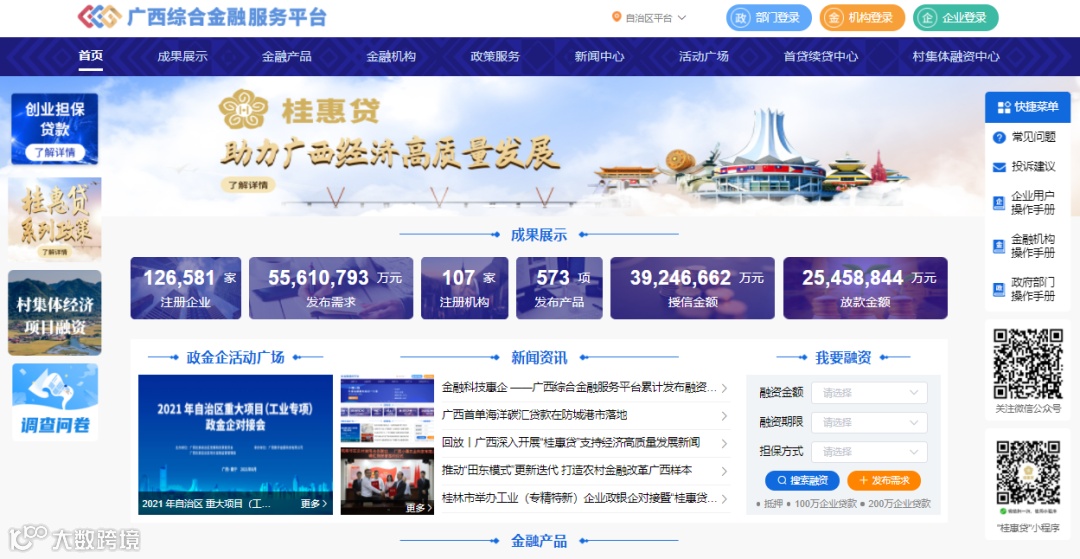Image resolution: width=1080 pixels, height=559 pixels.
Task: Open the 常见问题 question mark icon
Action: tap(999, 138)
